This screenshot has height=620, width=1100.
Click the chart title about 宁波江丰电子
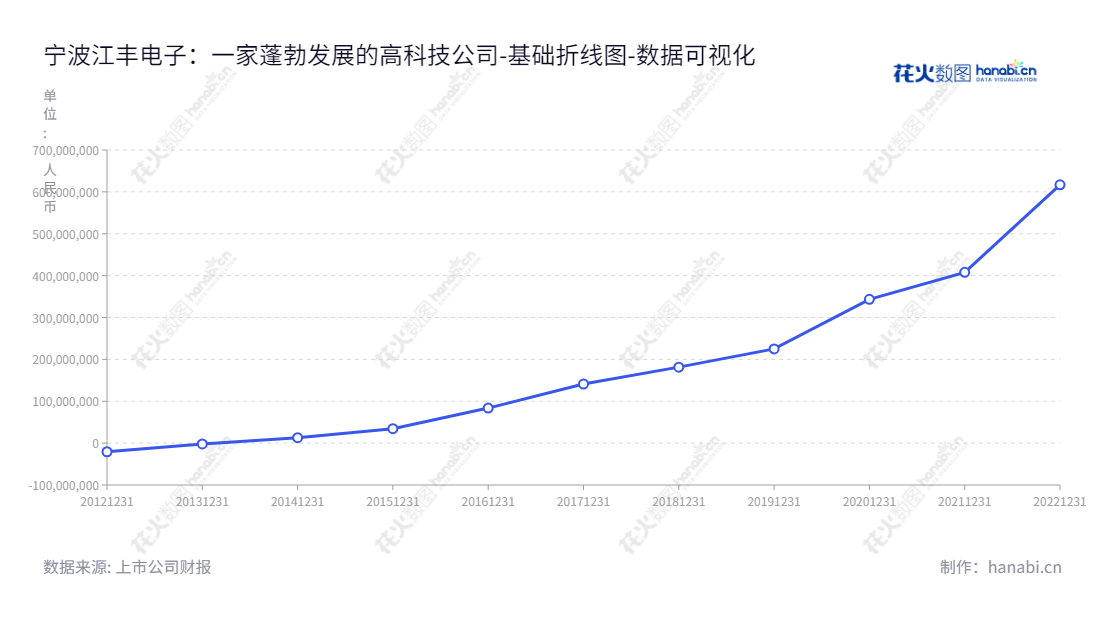pyautogui.click(x=399, y=55)
